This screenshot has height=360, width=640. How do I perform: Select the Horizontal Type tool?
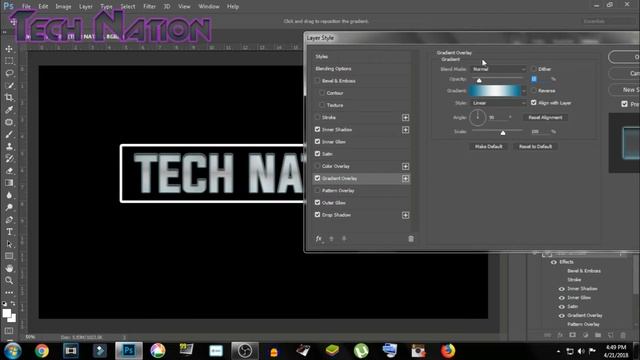click(9, 232)
